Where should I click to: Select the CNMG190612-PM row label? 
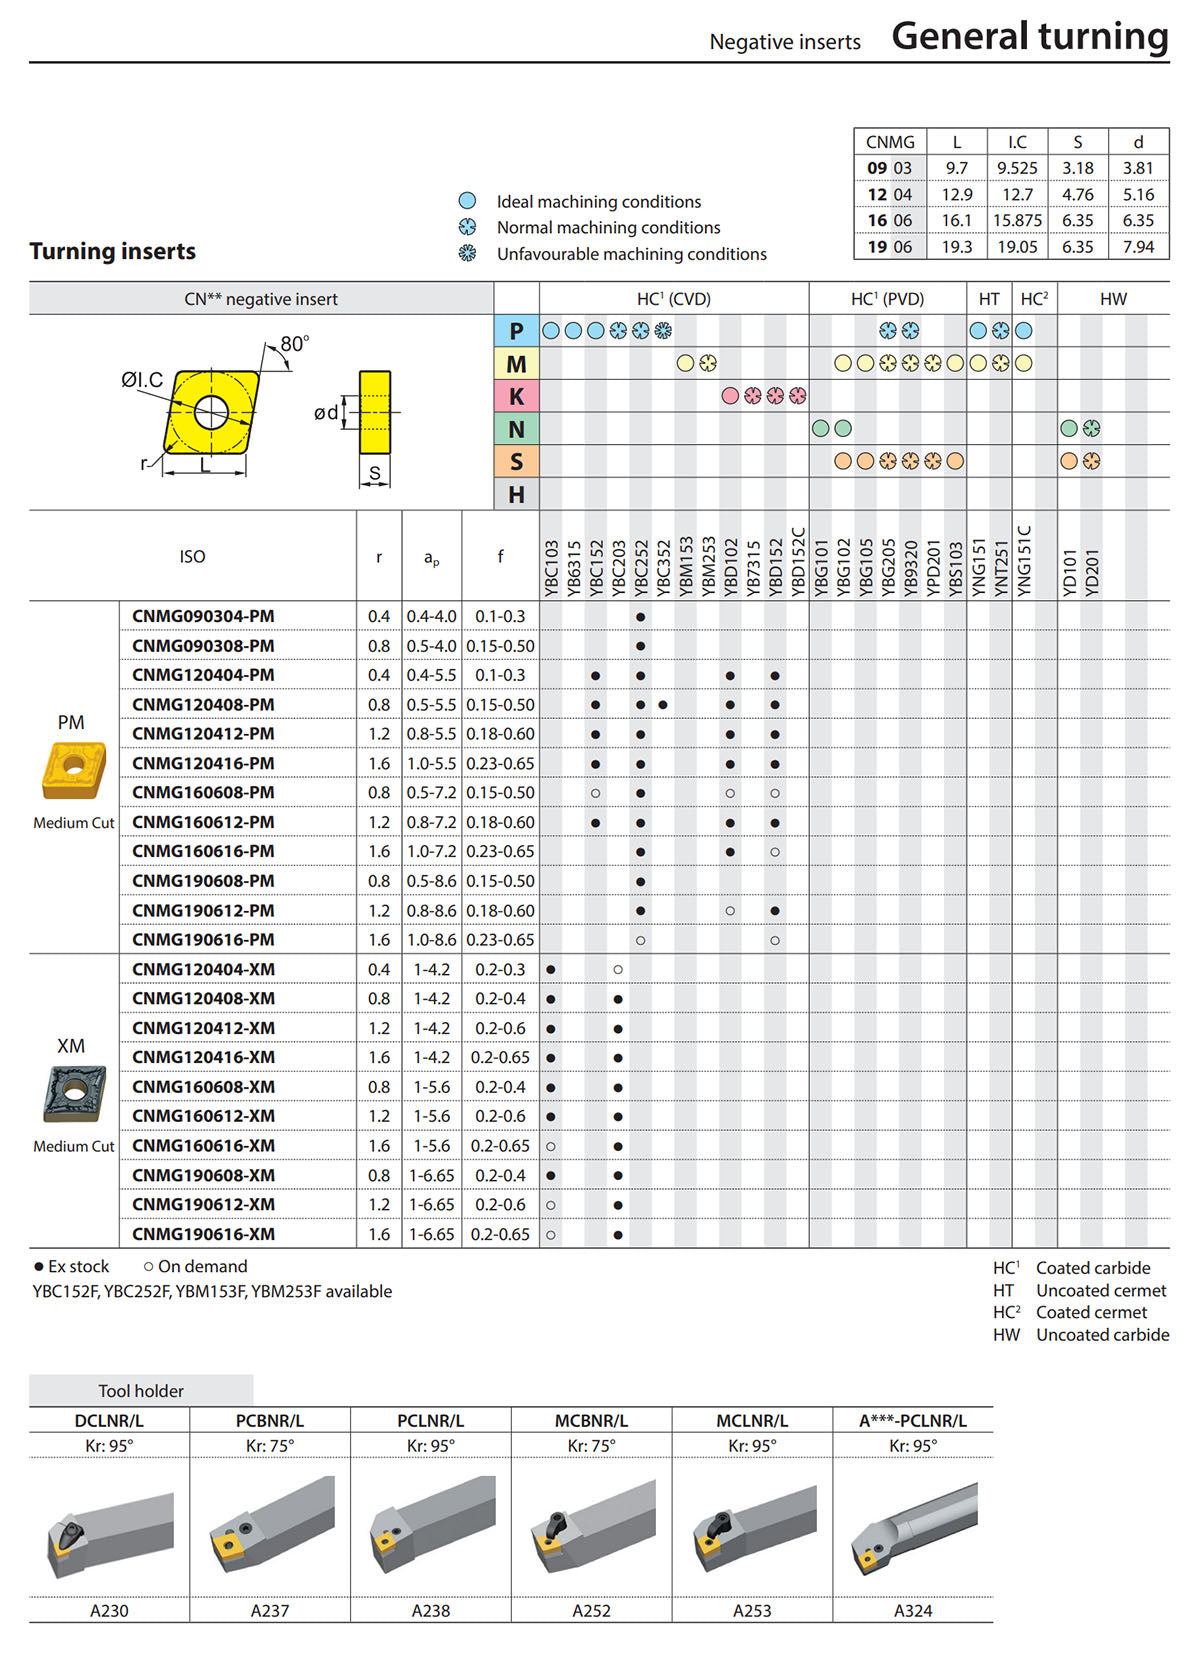click(203, 910)
